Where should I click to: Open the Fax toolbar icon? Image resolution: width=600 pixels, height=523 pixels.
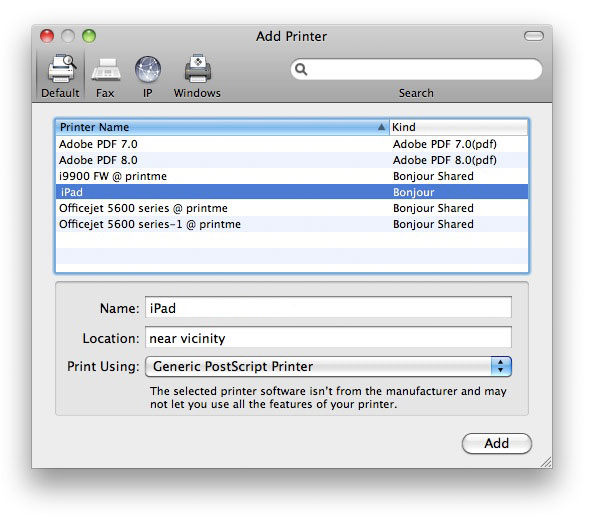tap(106, 76)
